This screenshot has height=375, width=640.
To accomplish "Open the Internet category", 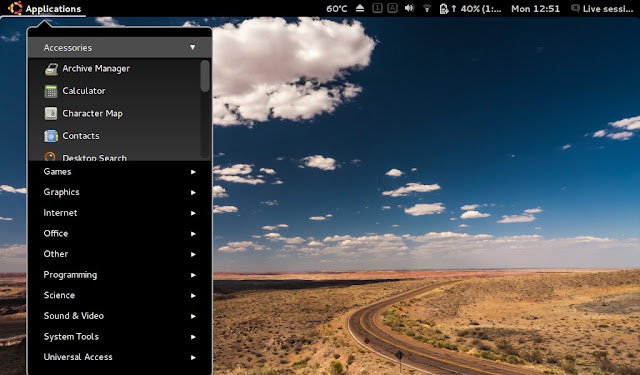I will (x=120, y=213).
